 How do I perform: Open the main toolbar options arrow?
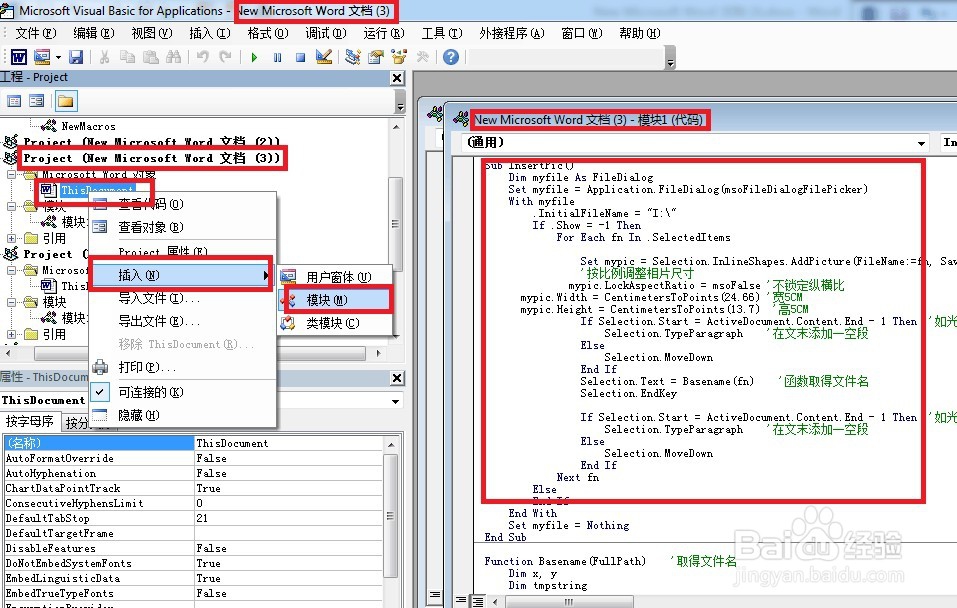(670, 58)
